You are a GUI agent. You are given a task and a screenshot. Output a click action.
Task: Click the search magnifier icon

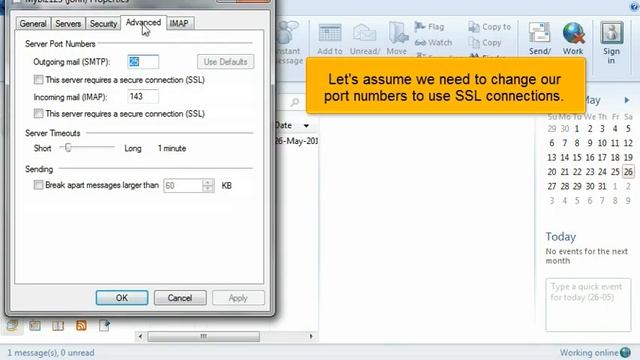coord(295,102)
